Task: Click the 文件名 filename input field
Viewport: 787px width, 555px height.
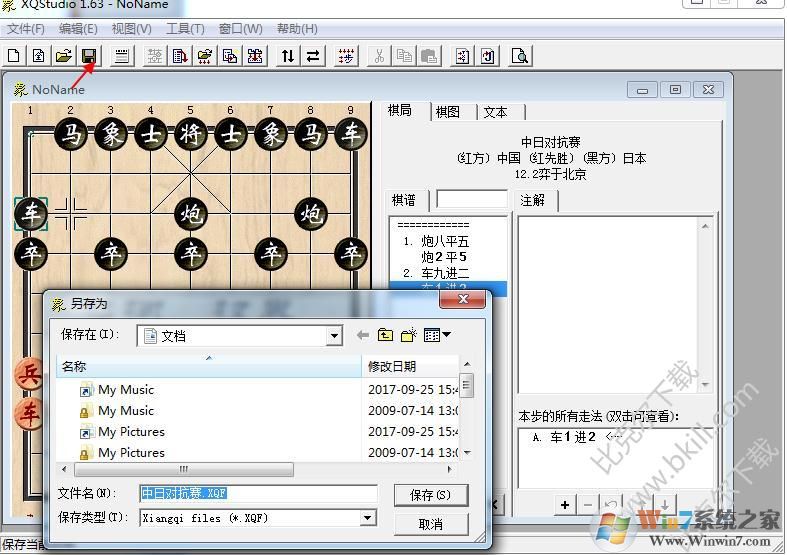Action: [258, 494]
